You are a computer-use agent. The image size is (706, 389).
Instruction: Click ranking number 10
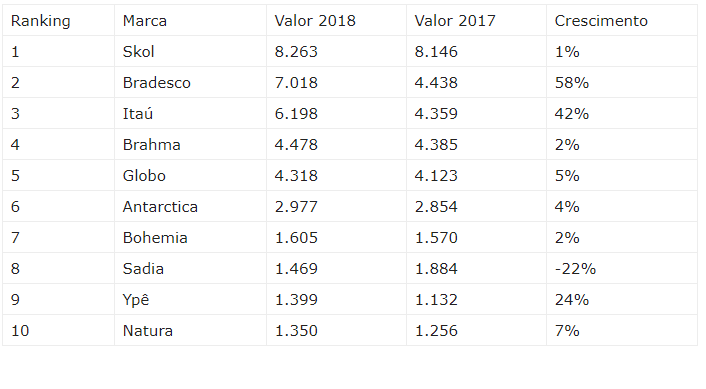click(20, 330)
